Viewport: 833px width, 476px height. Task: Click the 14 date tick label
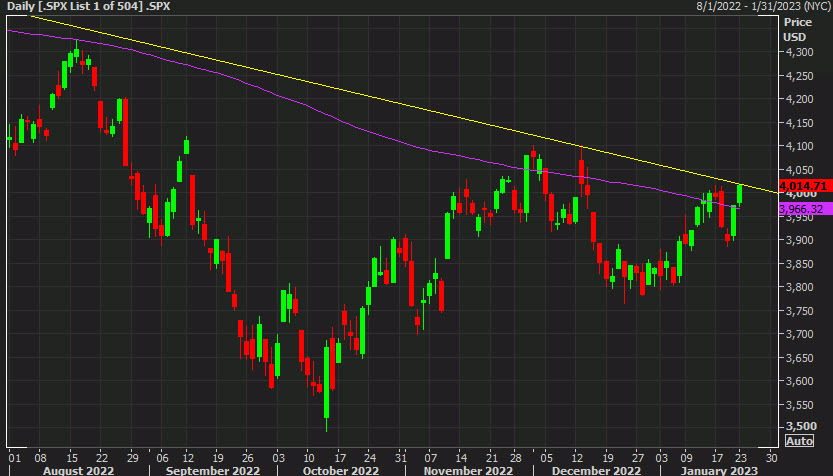[x=462, y=458]
